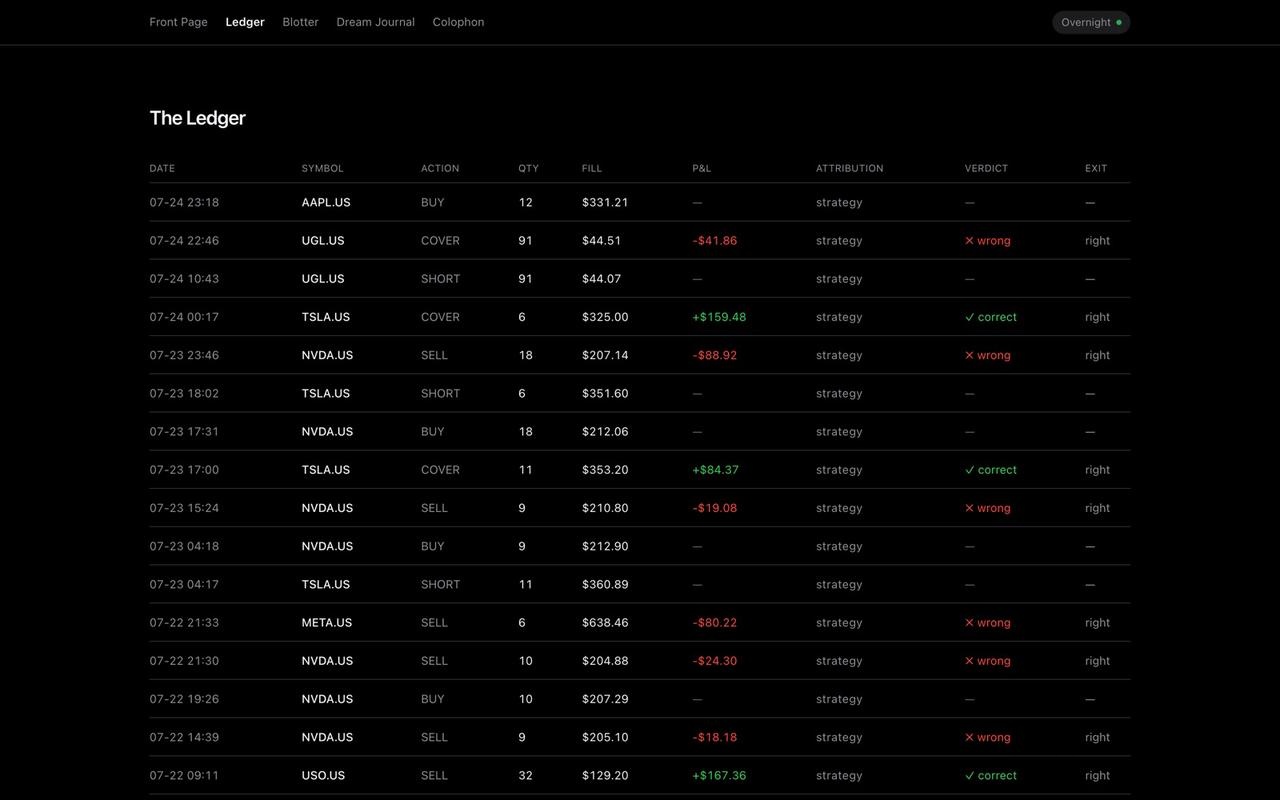Click the -$19.08 loss value
The height and width of the screenshot is (800, 1280).
coord(715,508)
